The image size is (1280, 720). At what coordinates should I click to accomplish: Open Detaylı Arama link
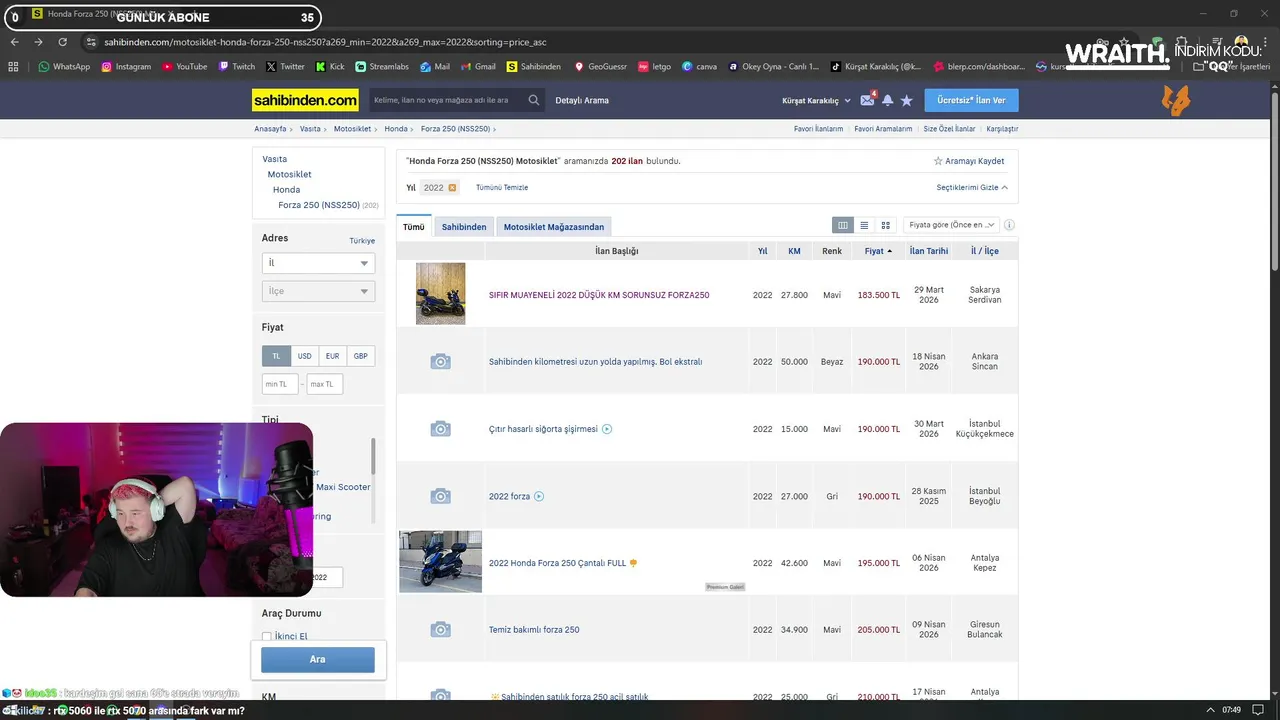pos(582,100)
